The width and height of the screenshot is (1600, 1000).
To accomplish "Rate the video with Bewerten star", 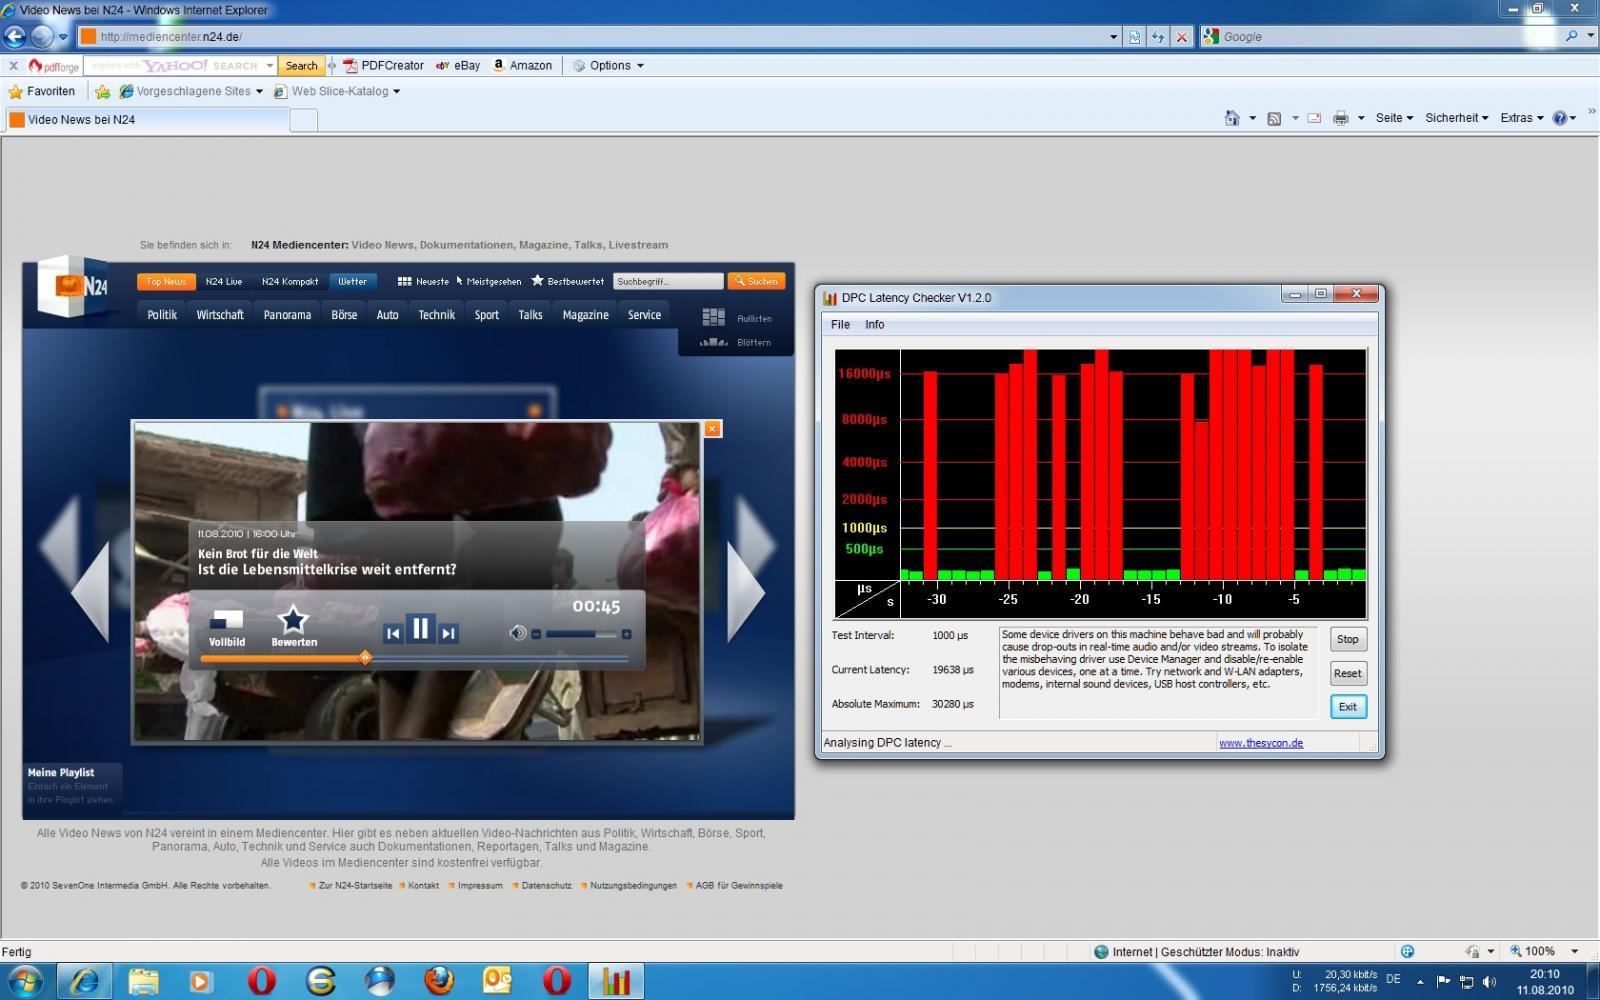I will 293,627.
